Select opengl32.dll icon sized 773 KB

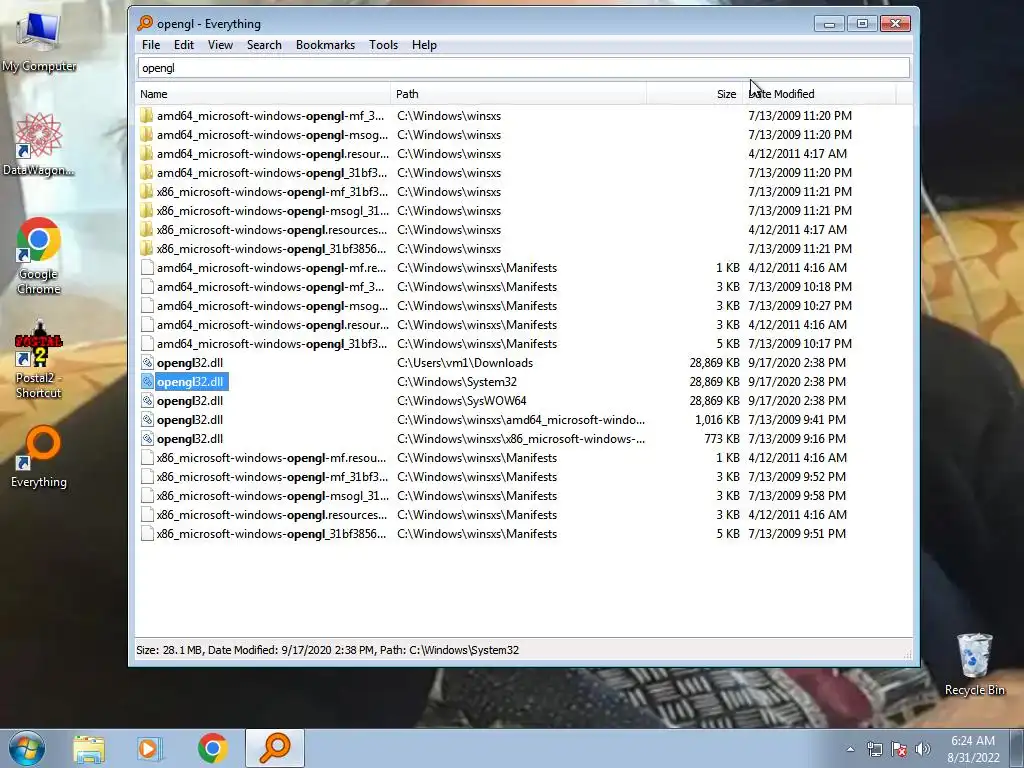pyautogui.click(x=148, y=439)
